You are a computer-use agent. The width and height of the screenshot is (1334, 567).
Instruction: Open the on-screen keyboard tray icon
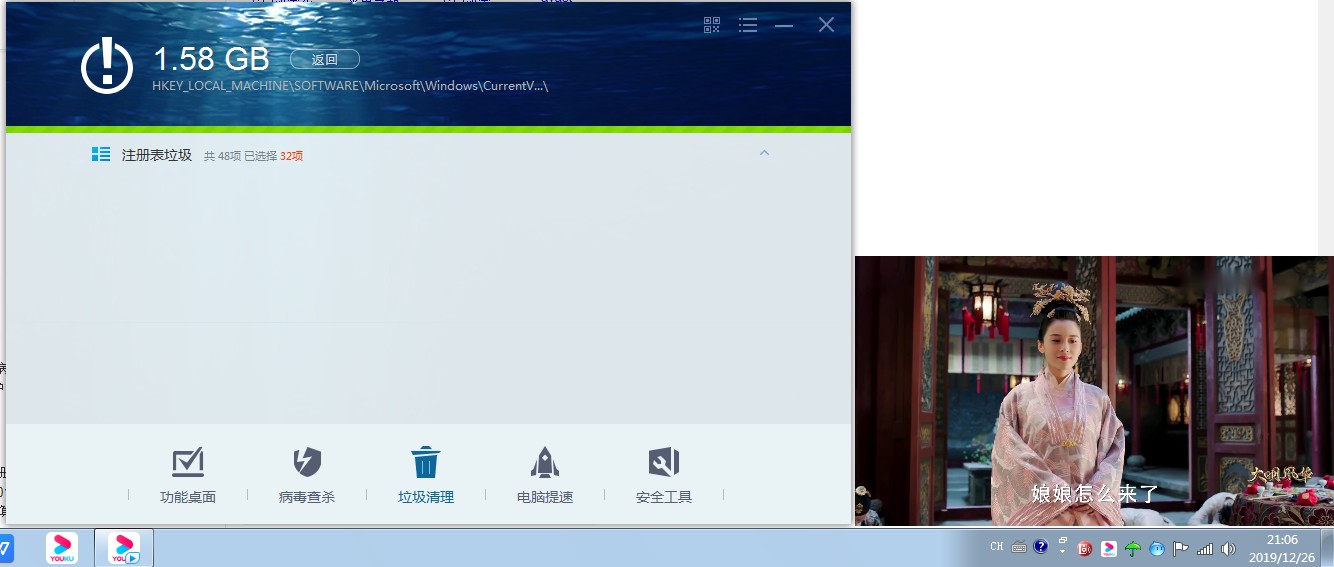(1019, 547)
